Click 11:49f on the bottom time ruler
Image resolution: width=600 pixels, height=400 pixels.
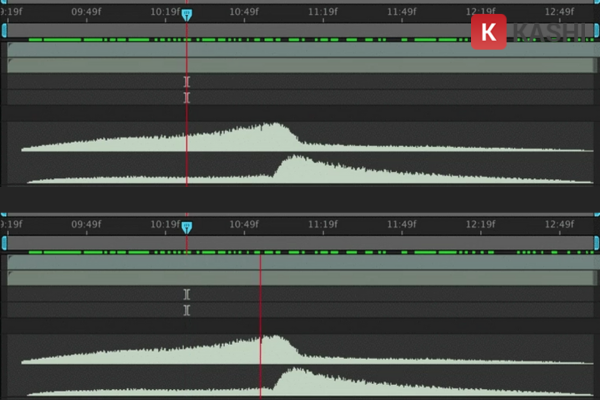coord(401,226)
